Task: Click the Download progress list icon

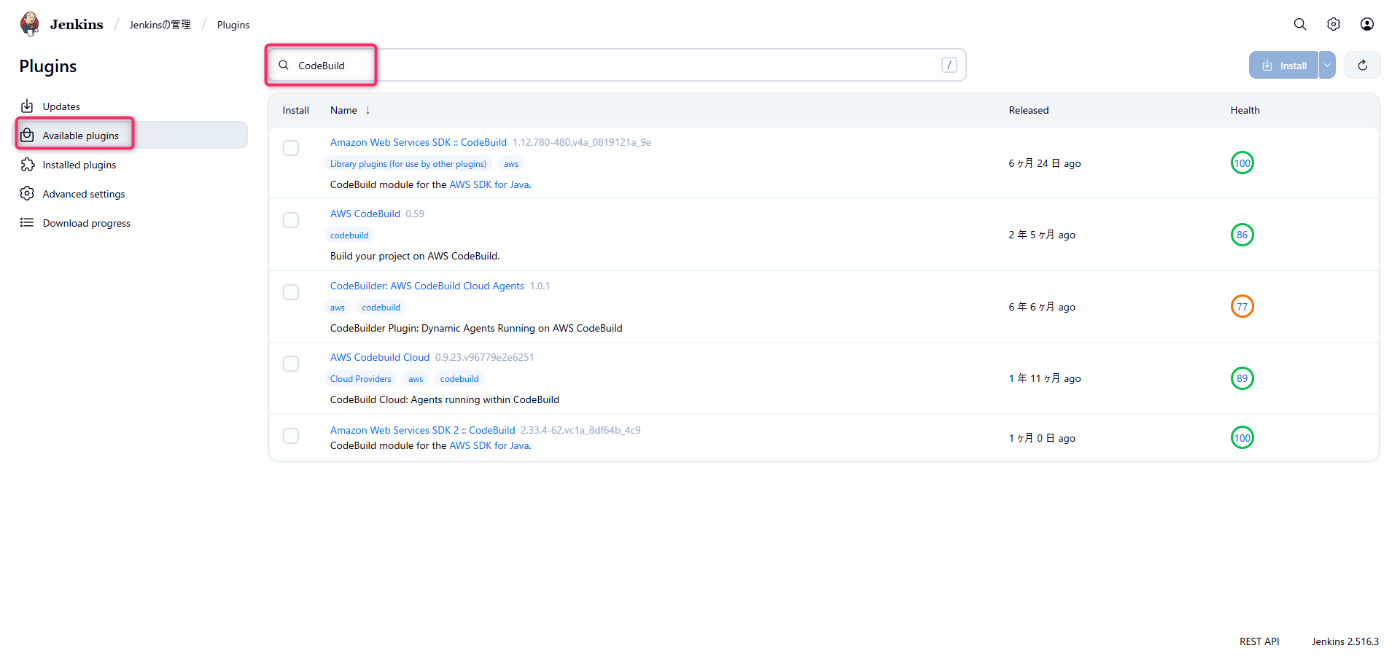Action: (x=28, y=223)
